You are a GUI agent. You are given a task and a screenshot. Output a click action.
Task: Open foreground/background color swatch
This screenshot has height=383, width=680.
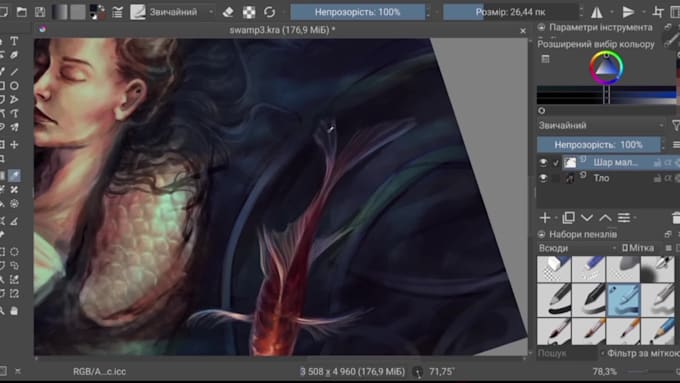[x=97, y=12]
